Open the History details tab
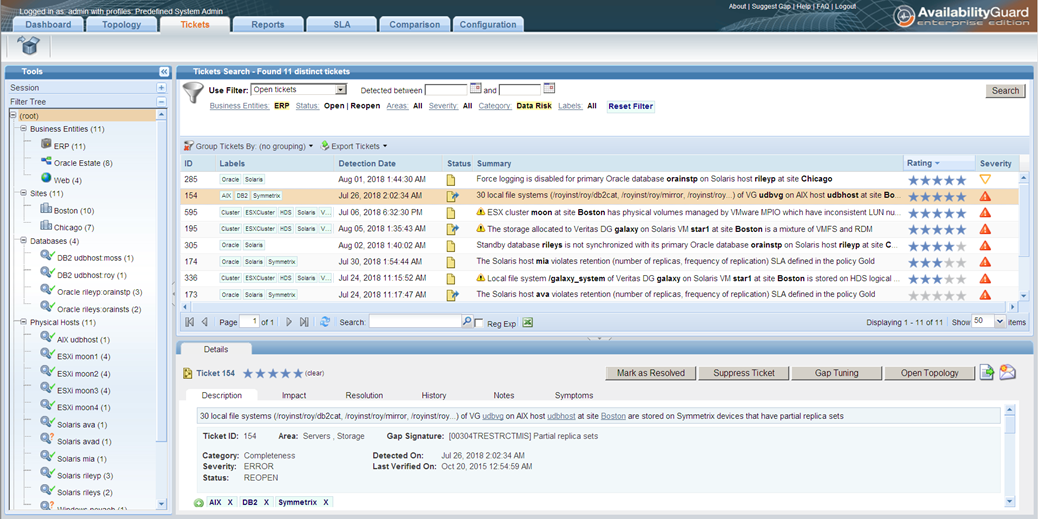Image resolution: width=1038 pixels, height=519 pixels. (434, 395)
